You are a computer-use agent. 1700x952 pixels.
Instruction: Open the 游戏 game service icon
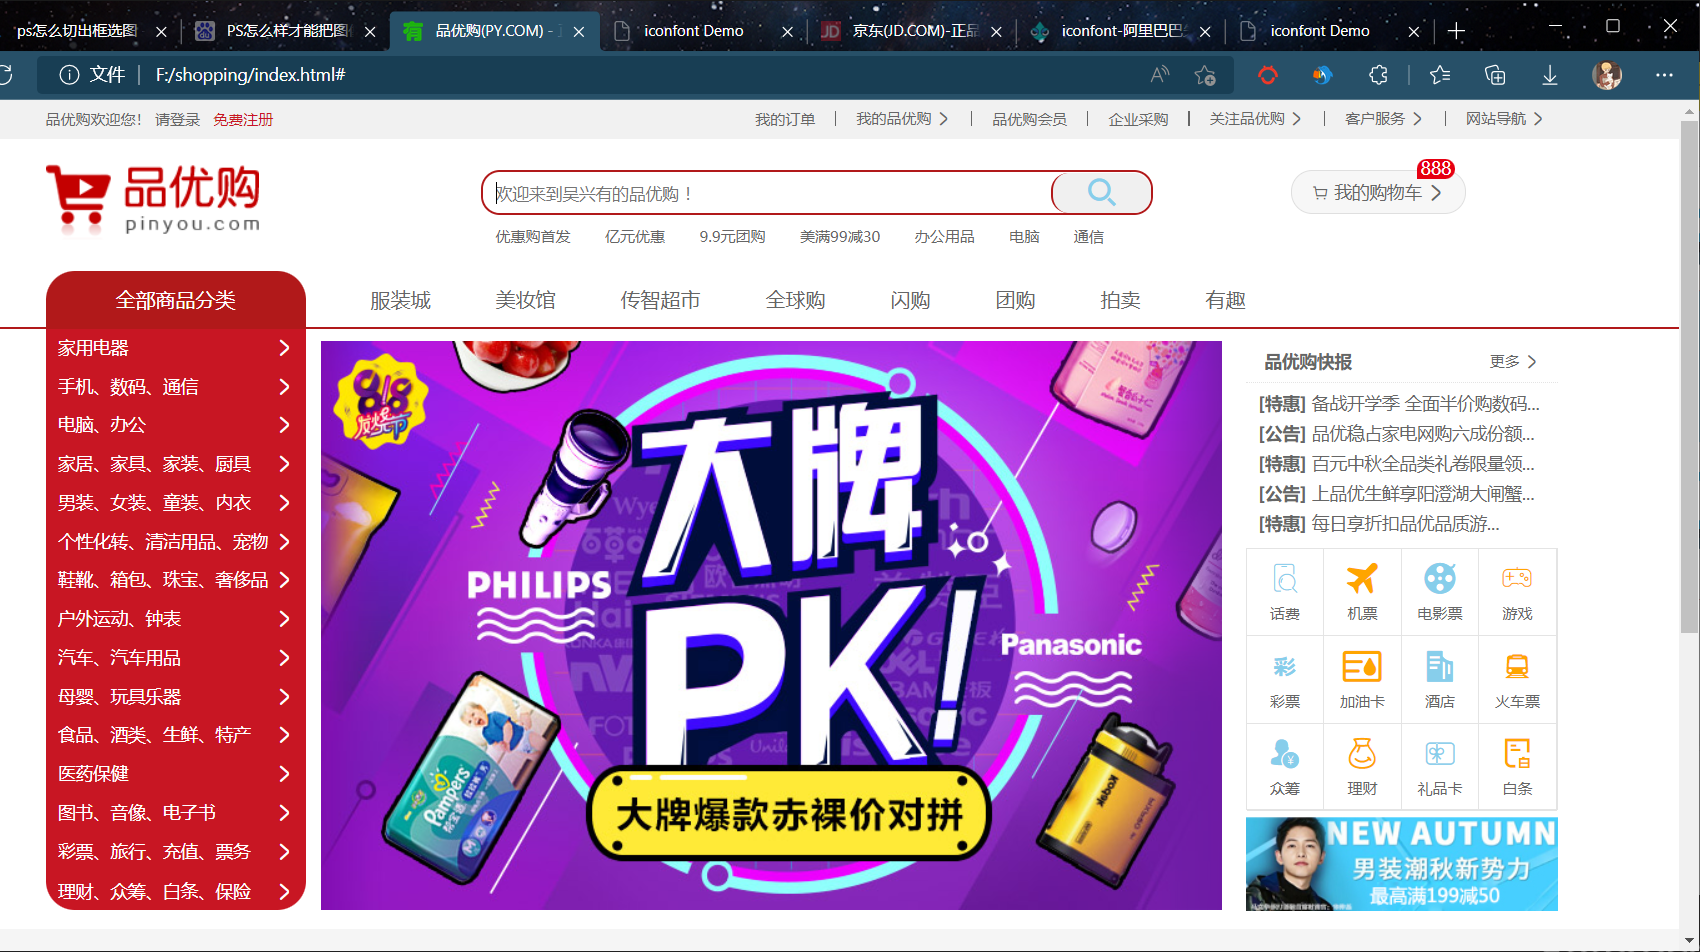point(1516,590)
